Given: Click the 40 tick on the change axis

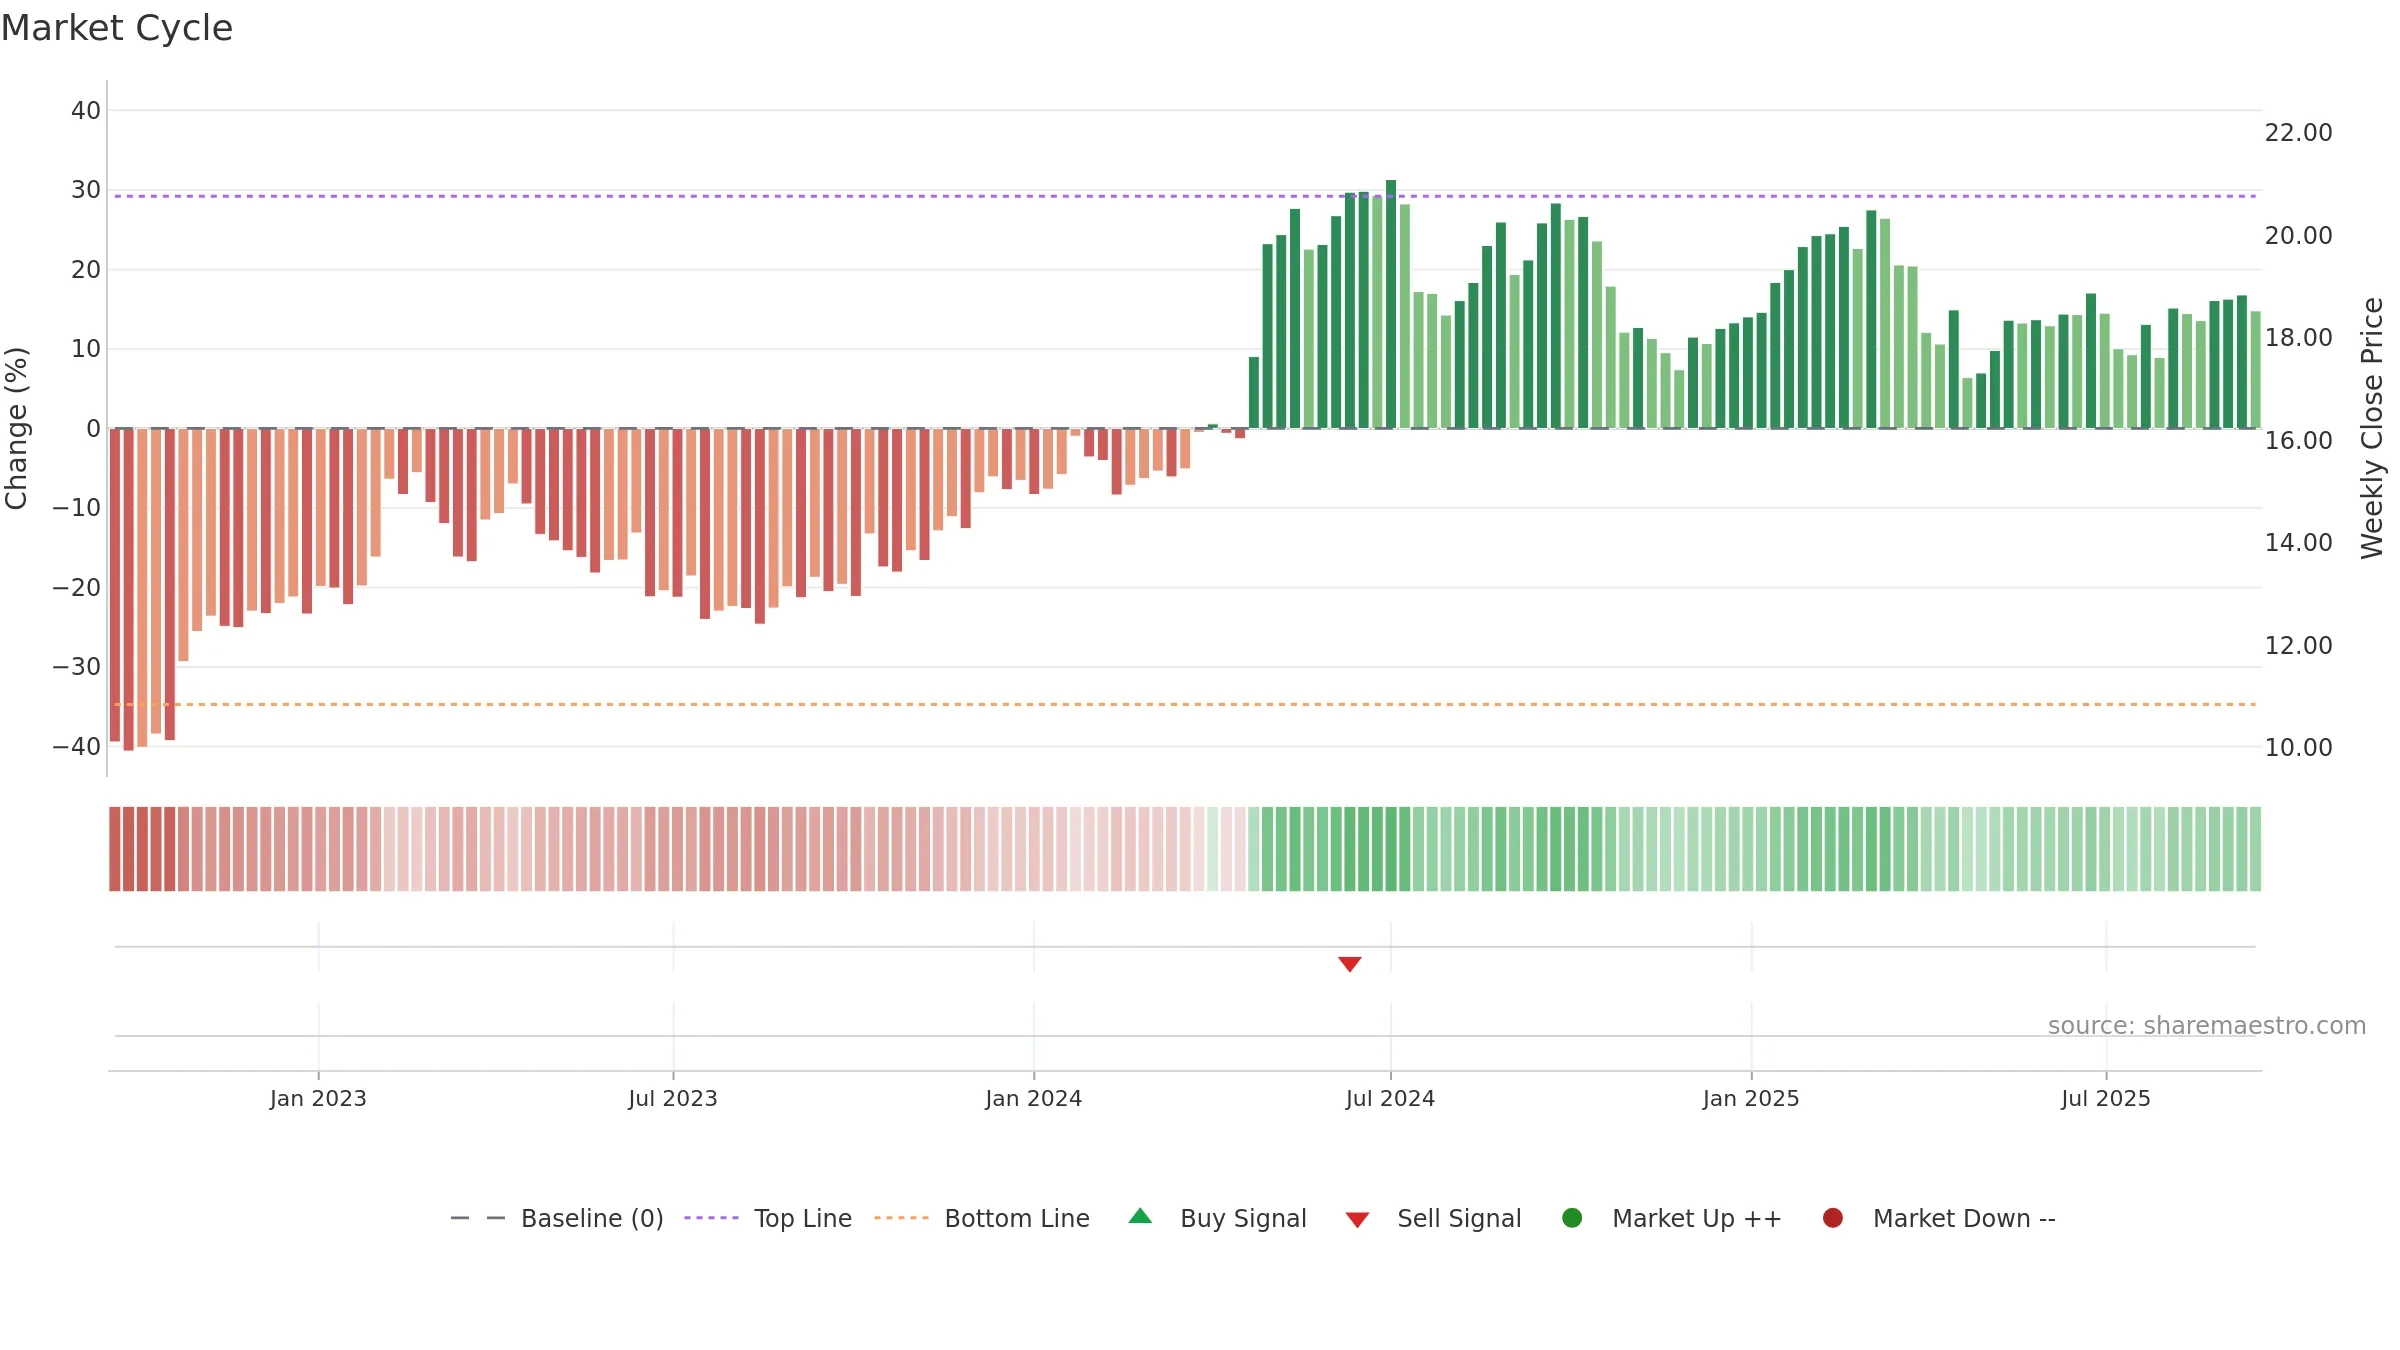Looking at the screenshot, I should [86, 111].
